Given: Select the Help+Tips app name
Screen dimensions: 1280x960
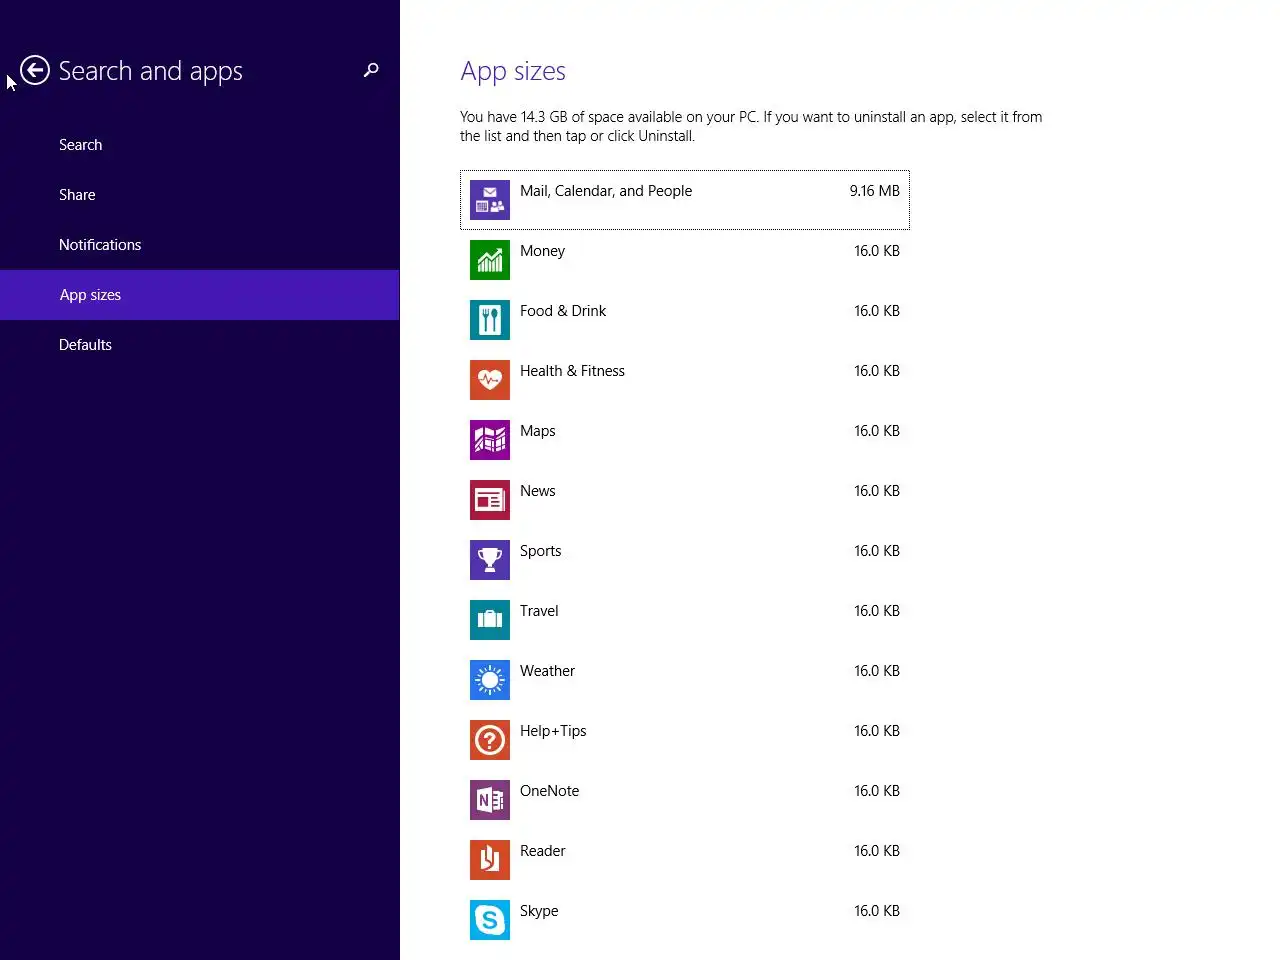Looking at the screenshot, I should 553,731.
